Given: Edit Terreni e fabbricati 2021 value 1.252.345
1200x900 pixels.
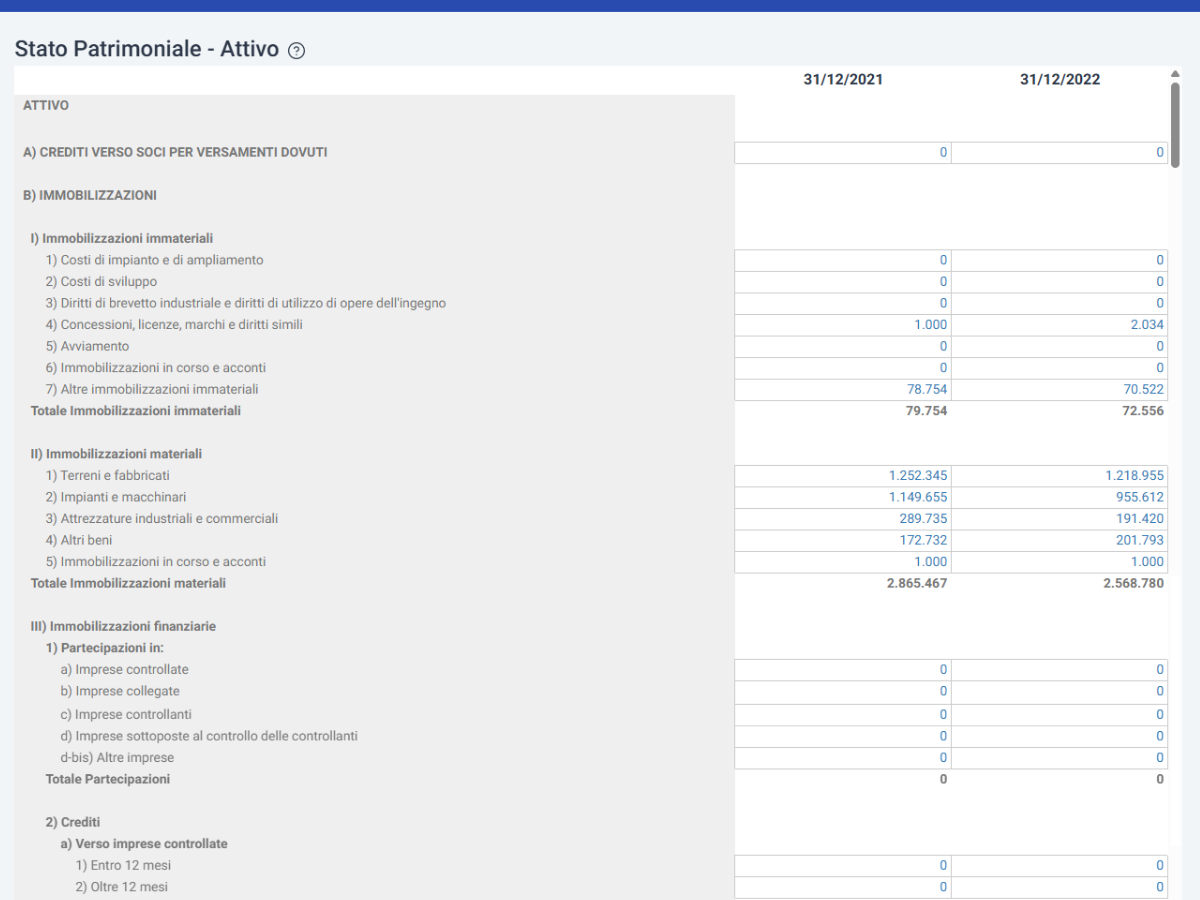Looking at the screenshot, I should pos(843,476).
